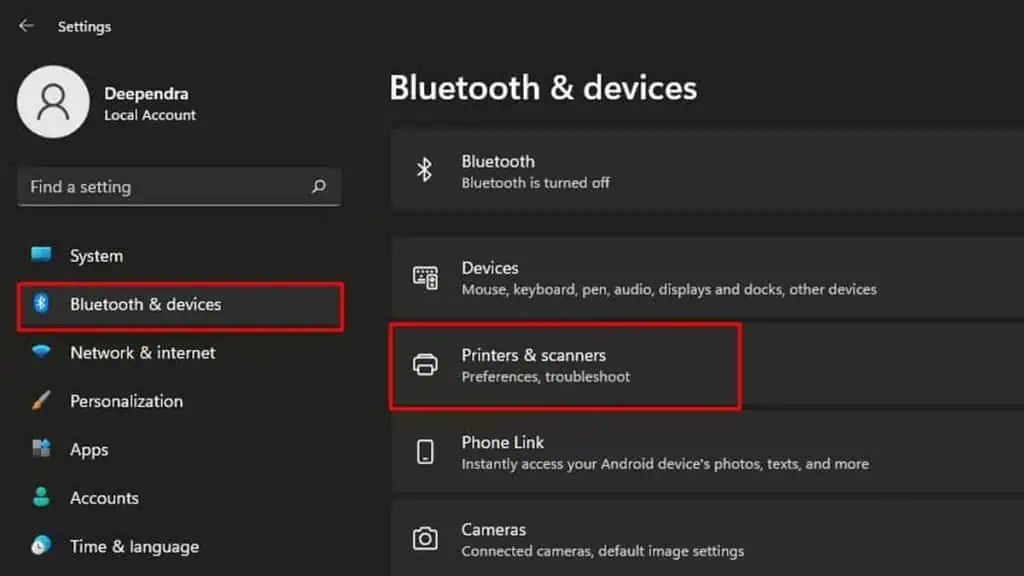Click the phone icon beside Phone Link
Screen dimensions: 1024x576
click(425, 452)
